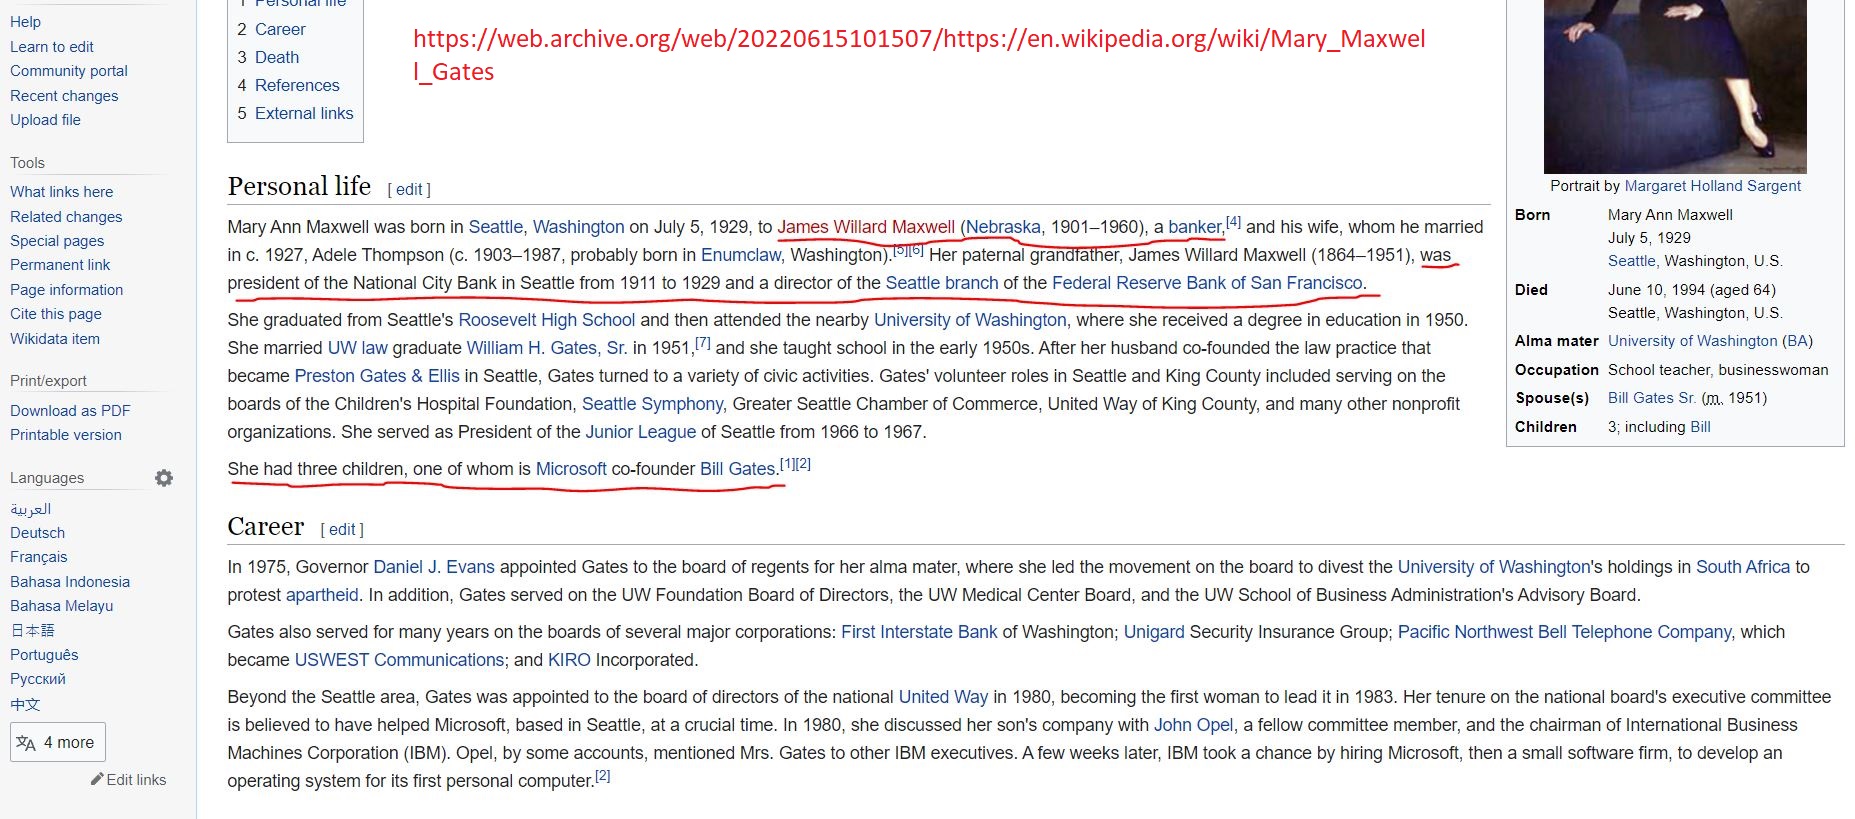This screenshot has height=819, width=1855.
Task: Open Federal Reserve Bank of San Francisco link
Action: coord(1207,283)
